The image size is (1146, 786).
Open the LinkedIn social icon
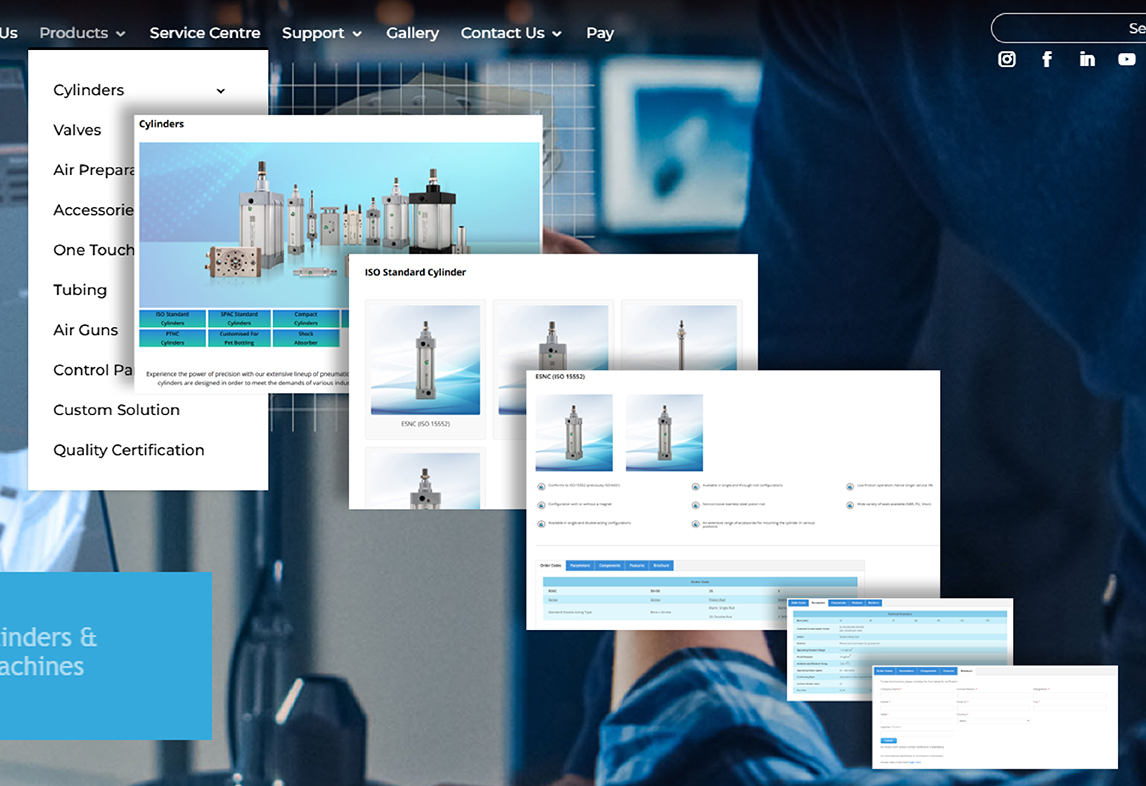[x=1087, y=59]
